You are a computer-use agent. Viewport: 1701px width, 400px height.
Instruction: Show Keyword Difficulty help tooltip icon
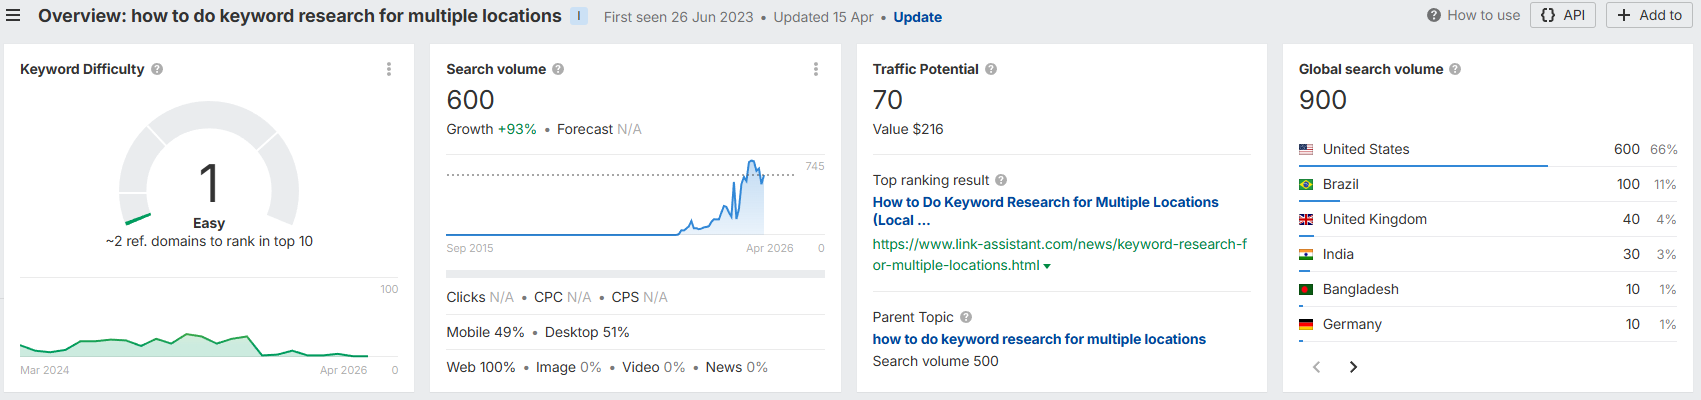click(x=157, y=69)
